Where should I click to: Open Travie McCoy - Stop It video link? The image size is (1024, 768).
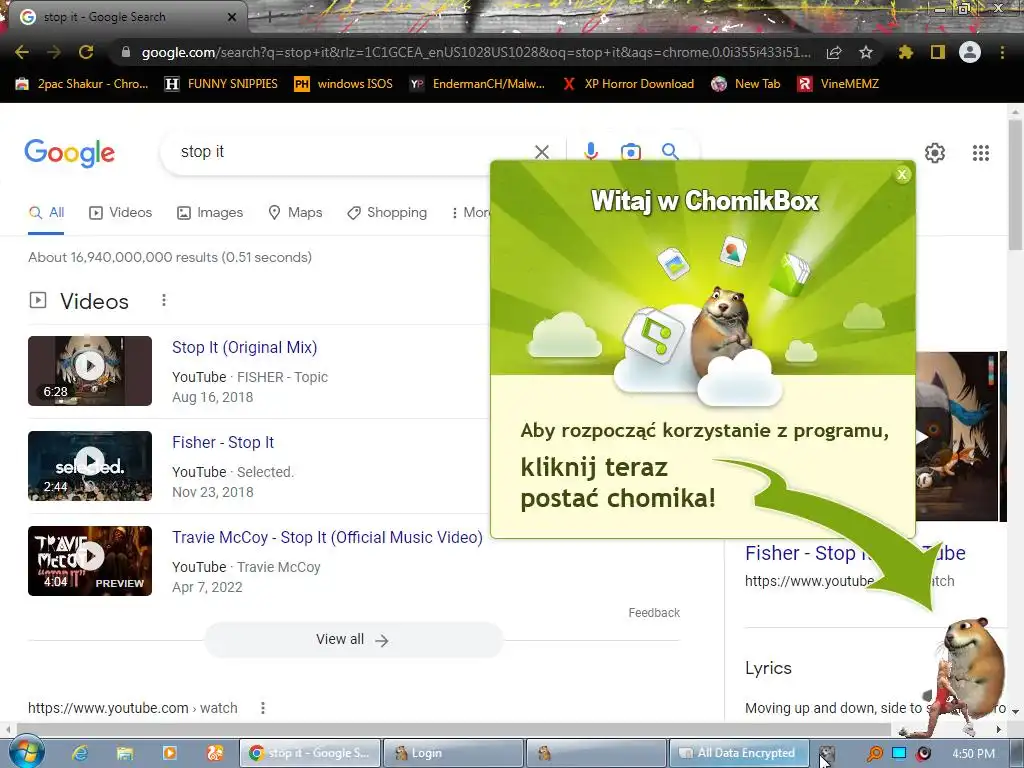(327, 537)
